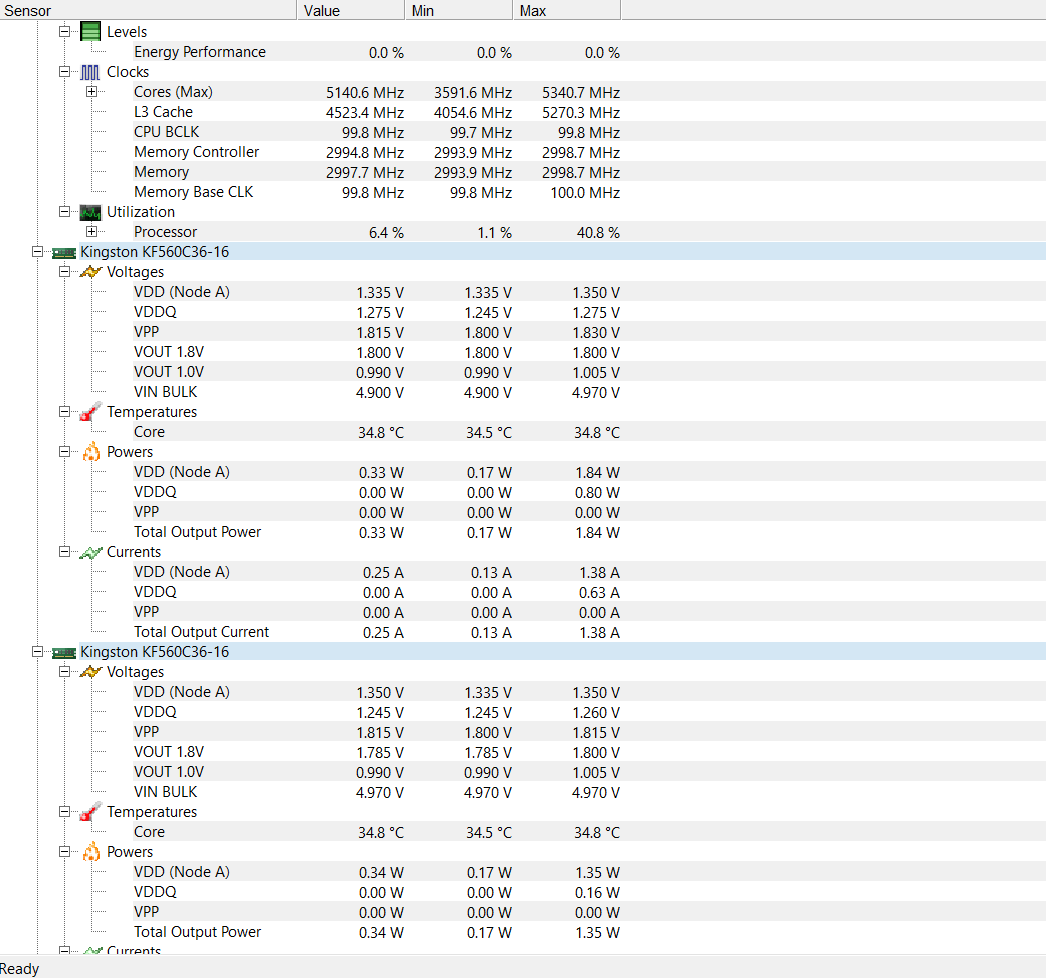Expand the Processor utilization entry
The height and width of the screenshot is (978, 1046).
[92, 231]
